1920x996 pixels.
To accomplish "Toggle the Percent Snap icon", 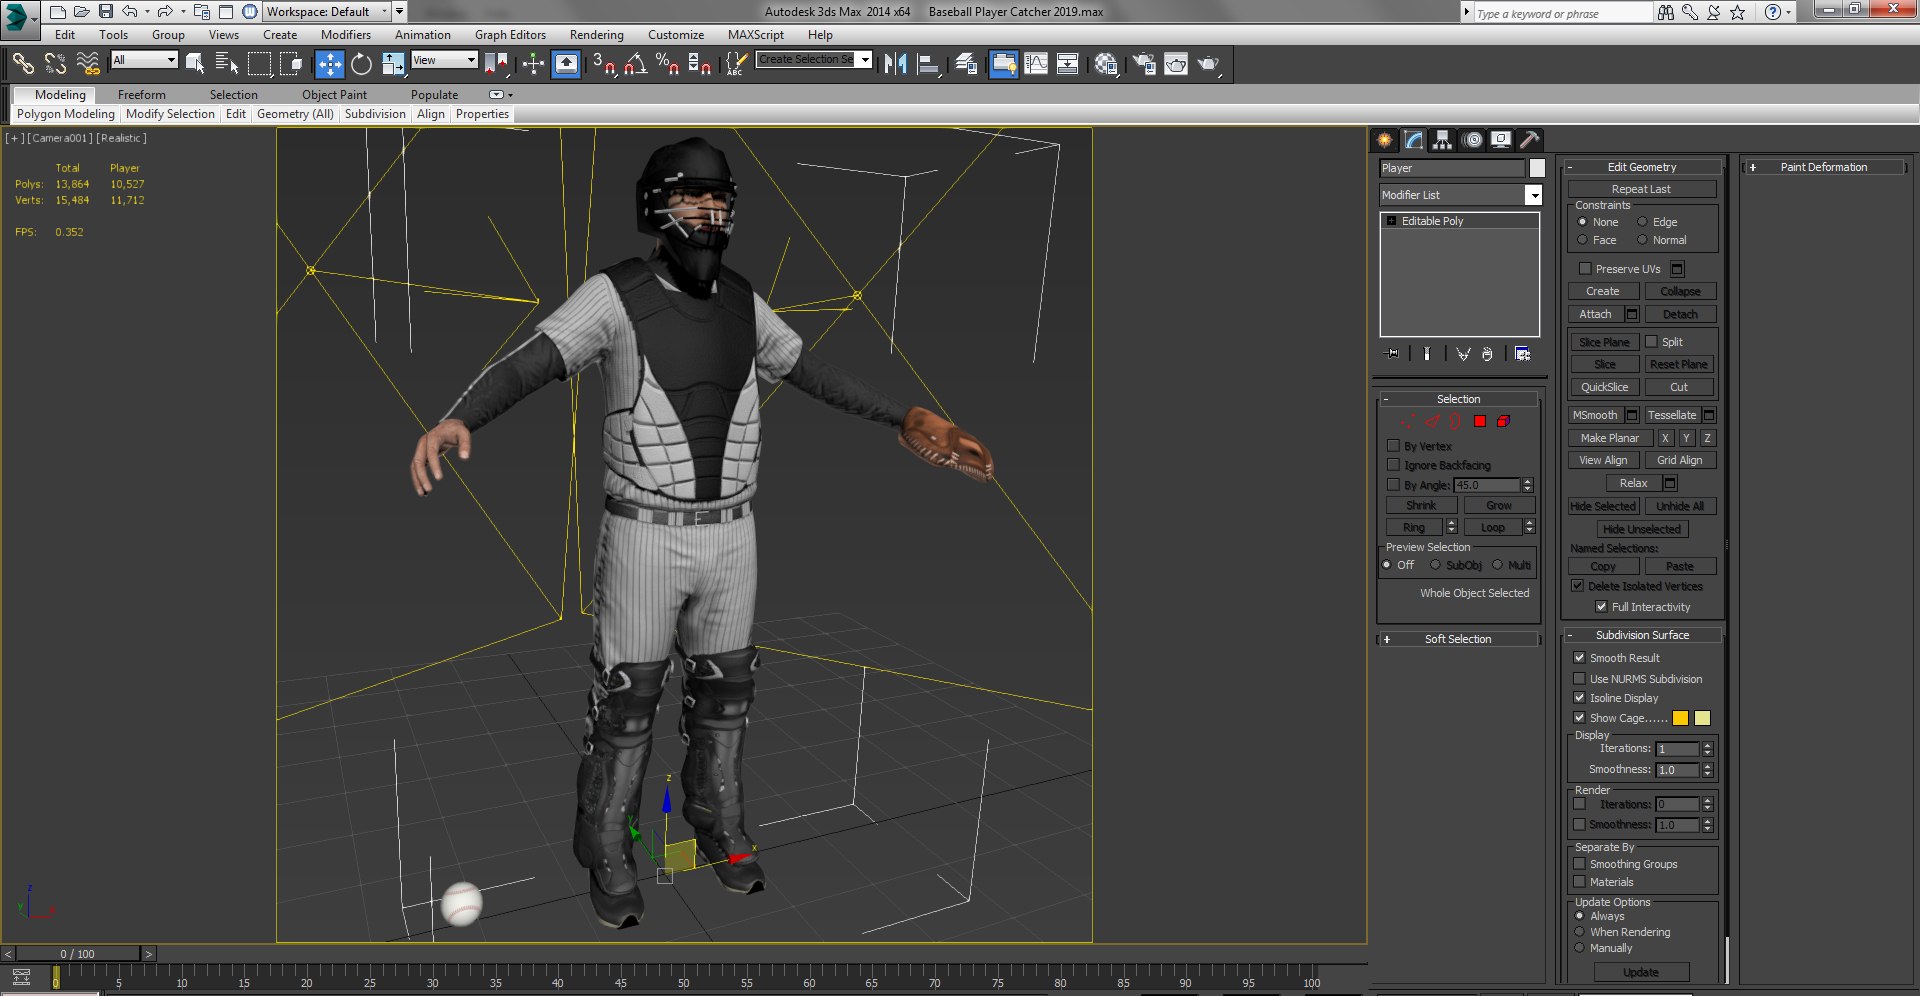I will click(x=667, y=64).
